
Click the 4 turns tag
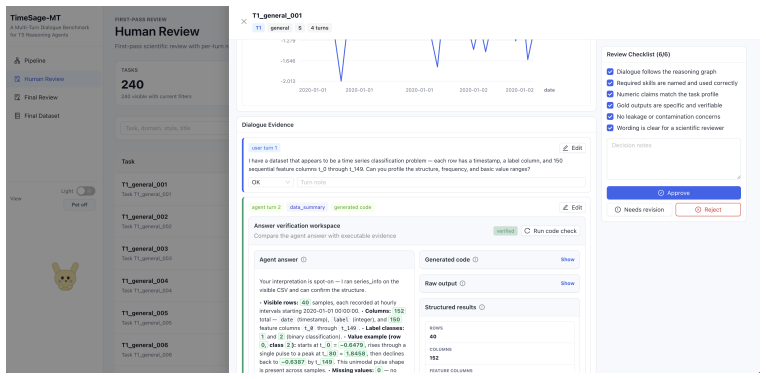319,28
